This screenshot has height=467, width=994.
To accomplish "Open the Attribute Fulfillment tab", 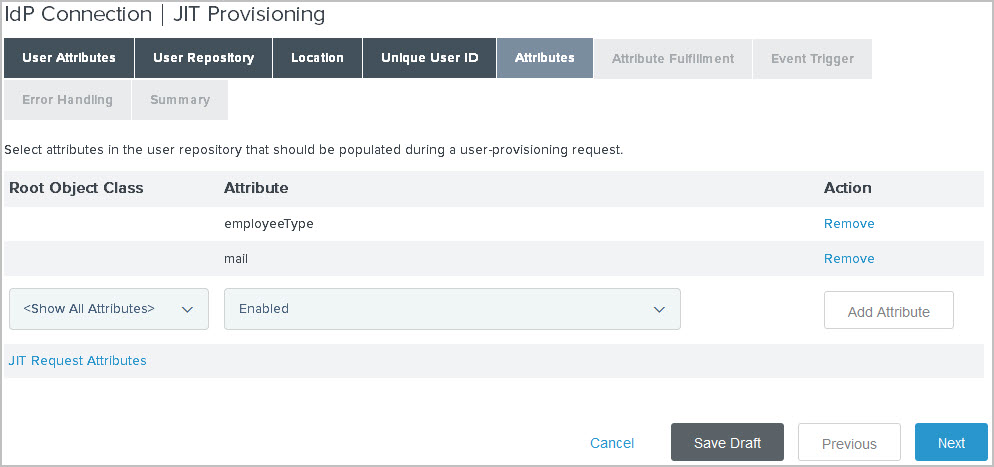I will (673, 58).
